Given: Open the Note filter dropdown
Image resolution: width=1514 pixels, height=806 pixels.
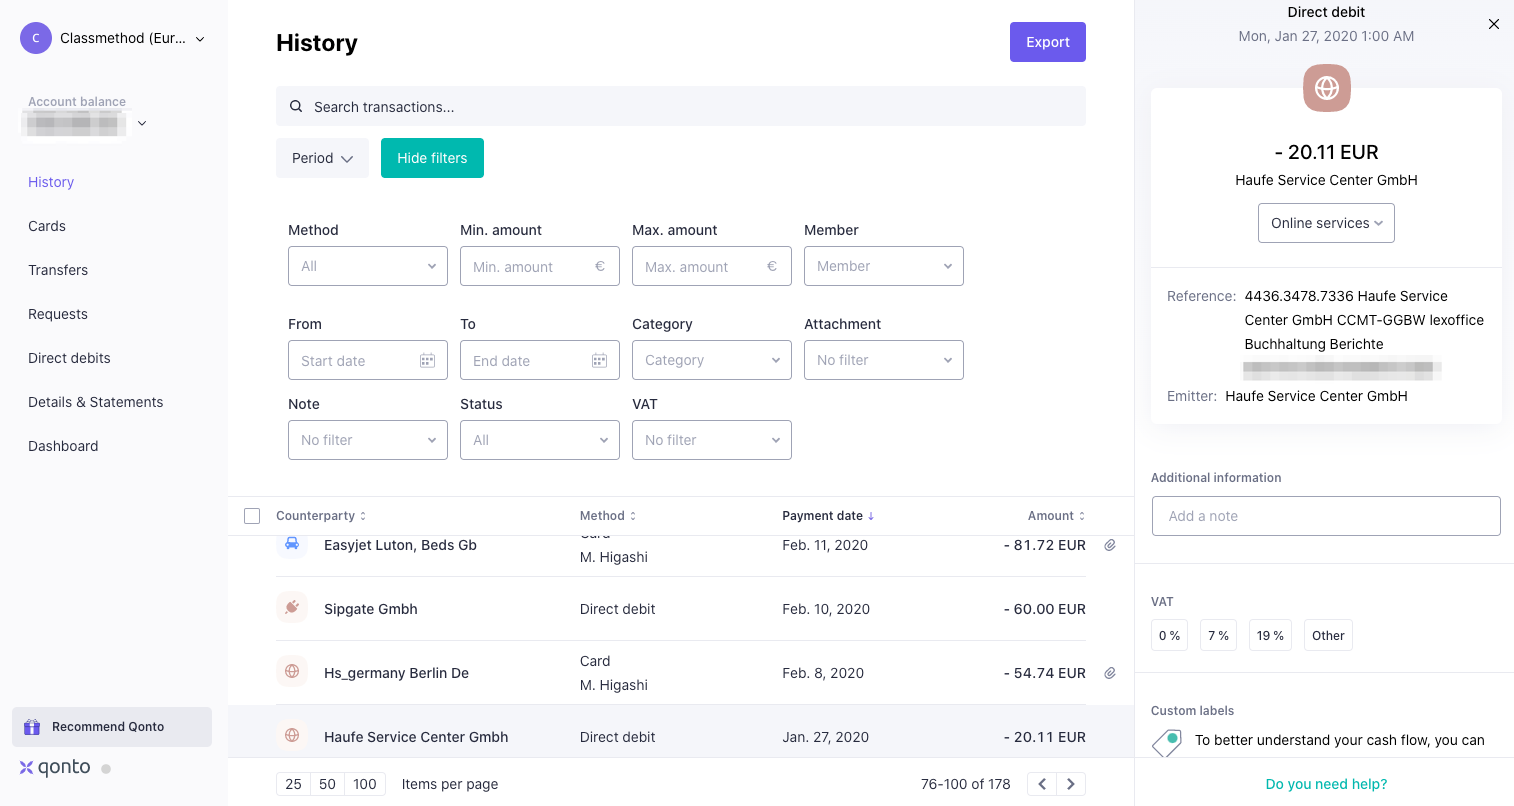Looking at the screenshot, I should (x=368, y=440).
